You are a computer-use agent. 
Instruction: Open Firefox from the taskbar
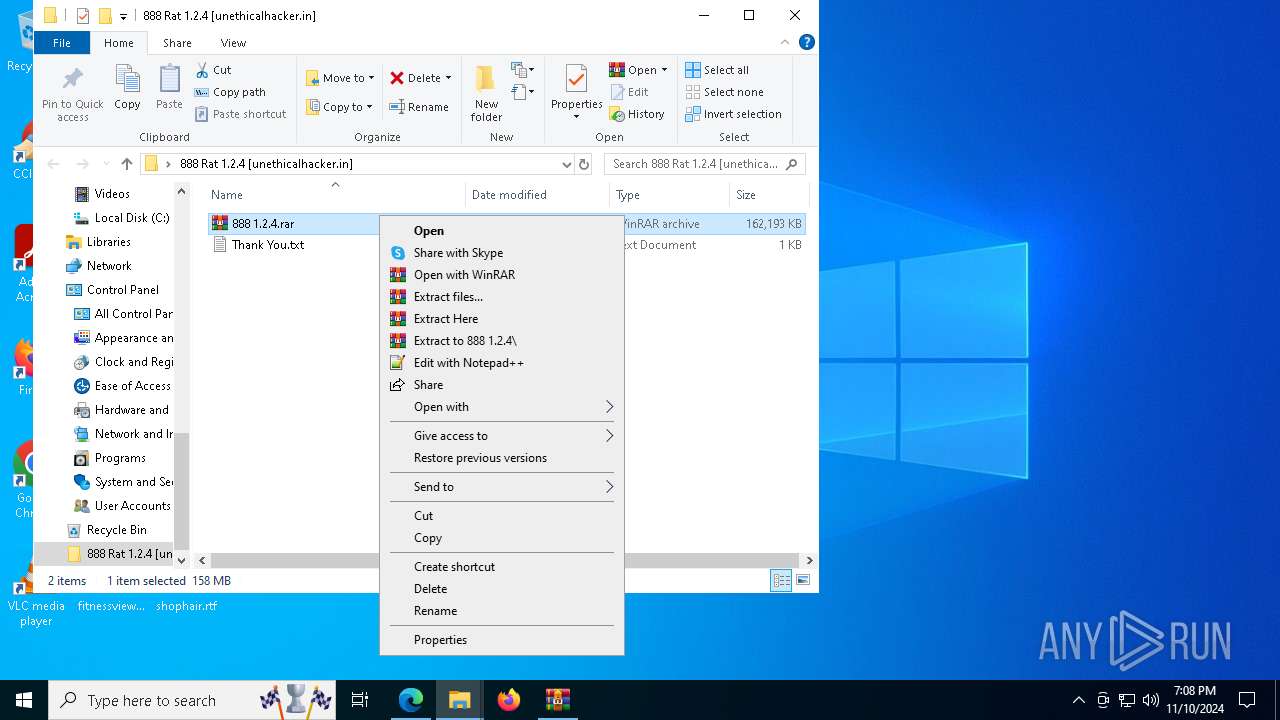click(509, 700)
